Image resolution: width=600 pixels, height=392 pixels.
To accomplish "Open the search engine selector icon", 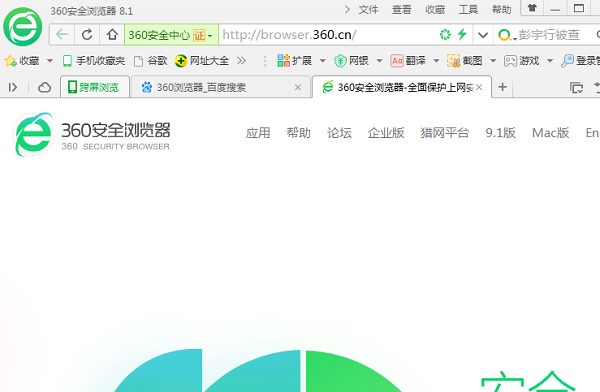I will tap(507, 36).
